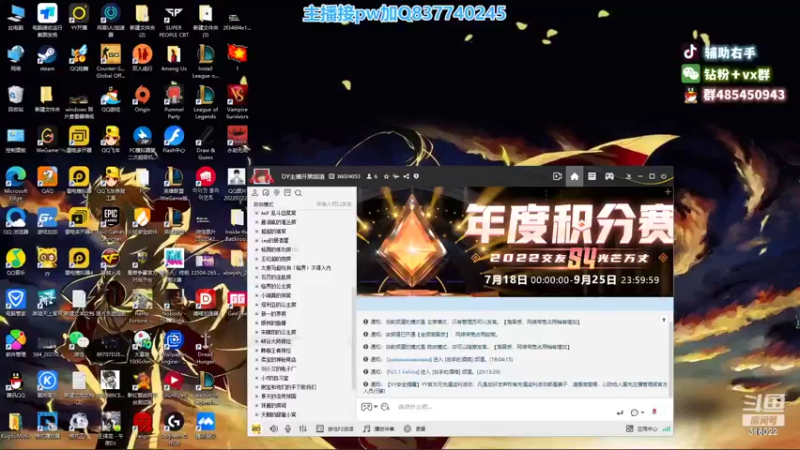Click the plus icon above the banner

[668, 192]
